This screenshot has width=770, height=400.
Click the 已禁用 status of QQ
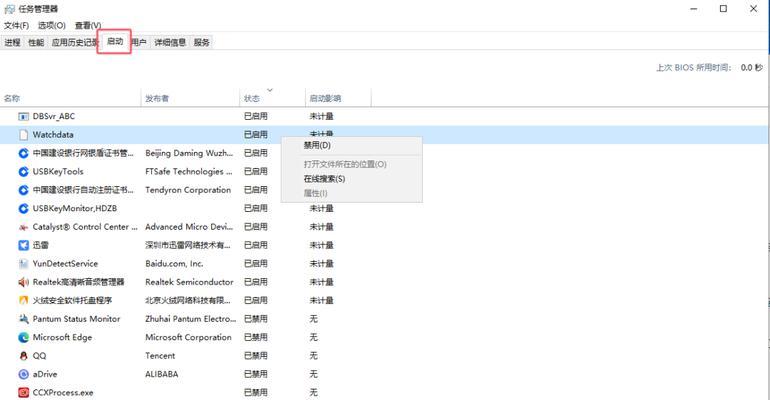[256, 356]
